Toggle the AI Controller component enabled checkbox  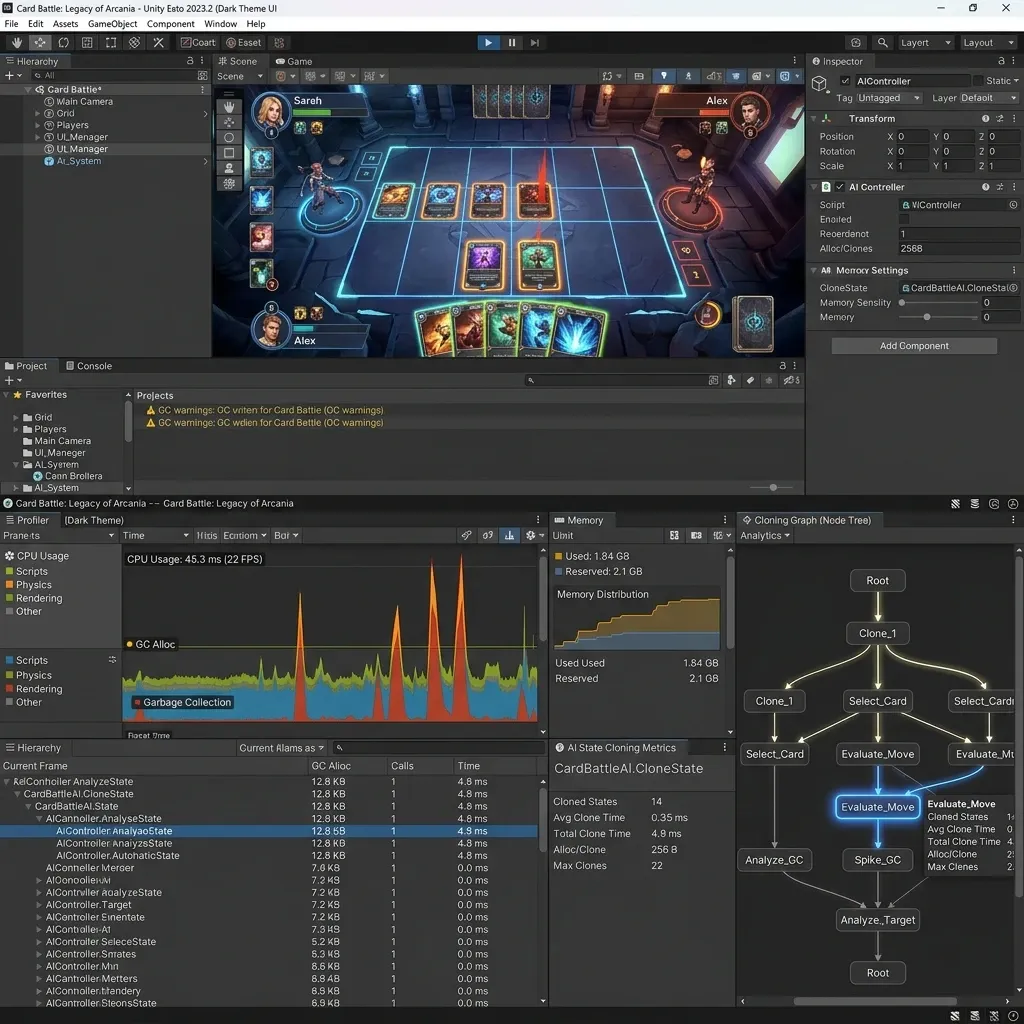(840, 187)
